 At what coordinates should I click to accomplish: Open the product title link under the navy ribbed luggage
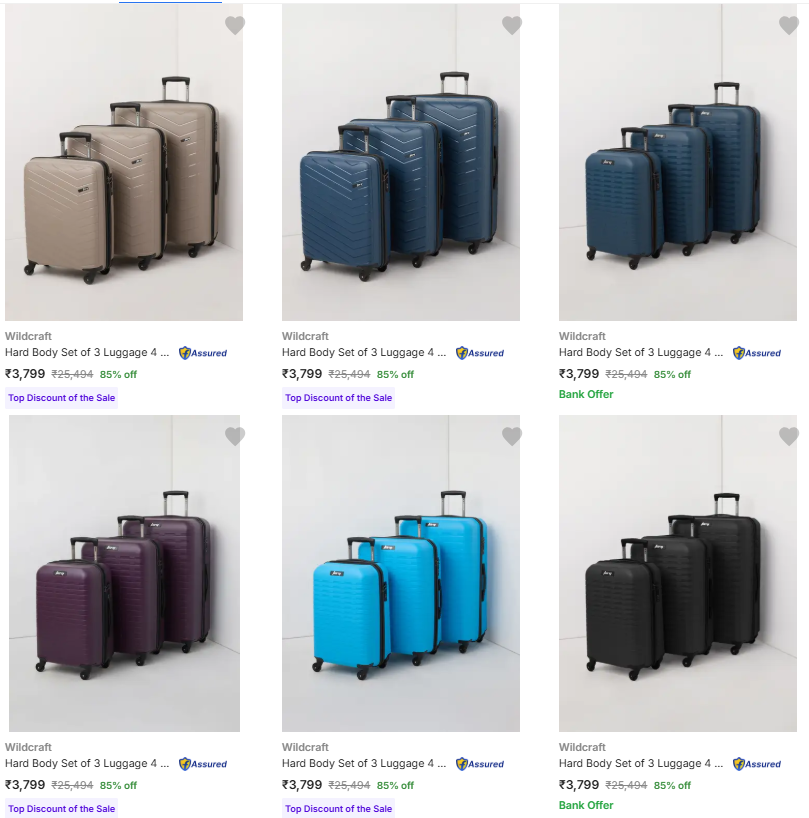click(x=640, y=352)
